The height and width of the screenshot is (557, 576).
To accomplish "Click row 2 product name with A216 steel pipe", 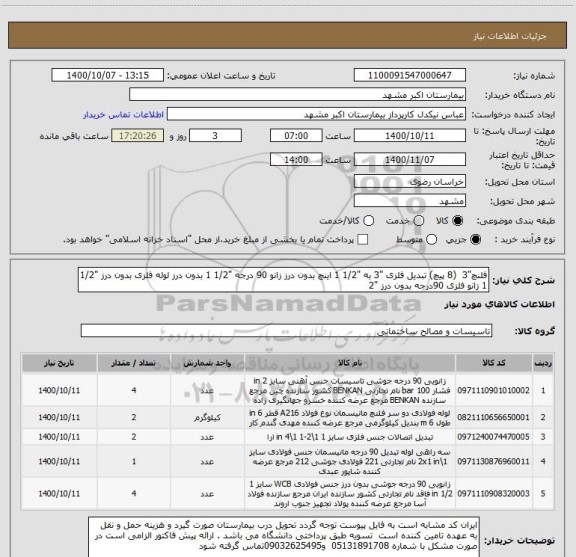I will [350, 418].
